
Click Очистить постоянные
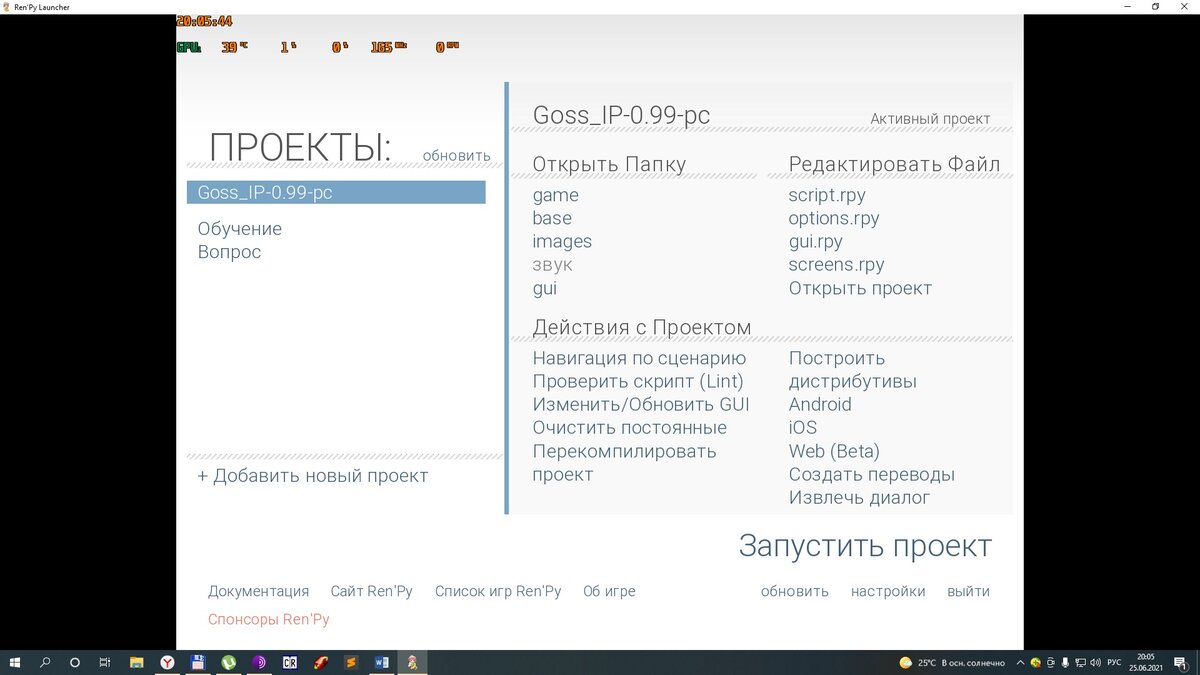(630, 428)
